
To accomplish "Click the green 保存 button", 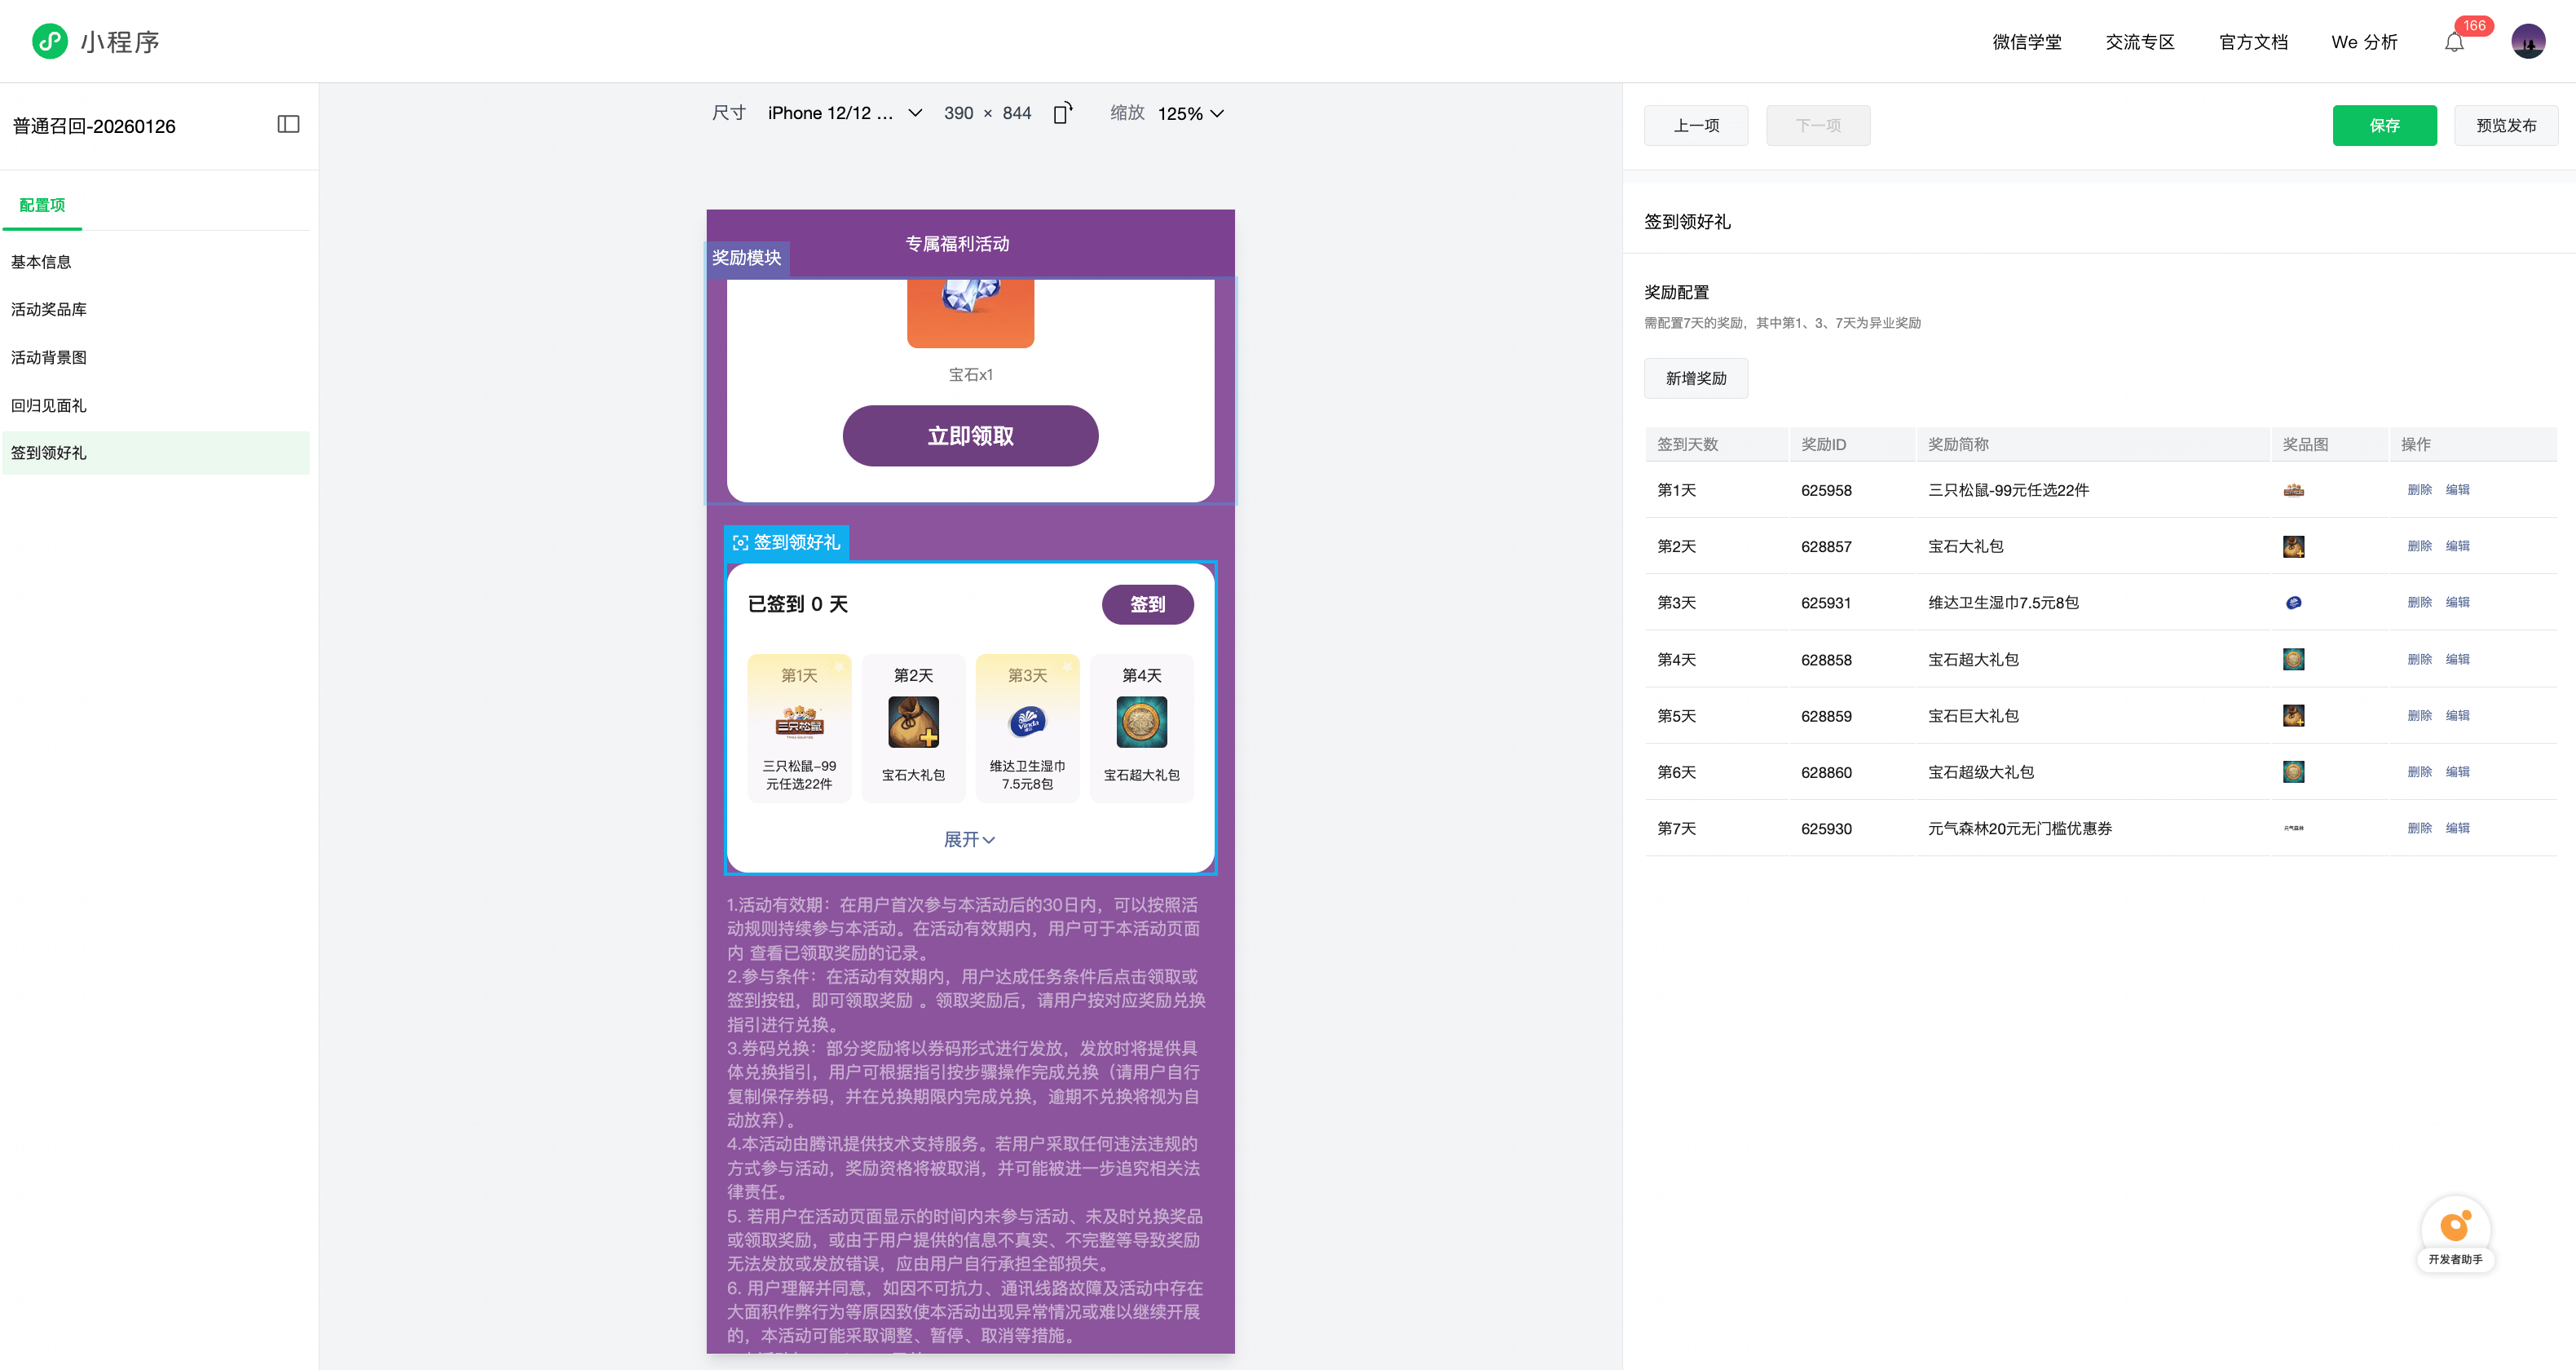I will 2383,125.
